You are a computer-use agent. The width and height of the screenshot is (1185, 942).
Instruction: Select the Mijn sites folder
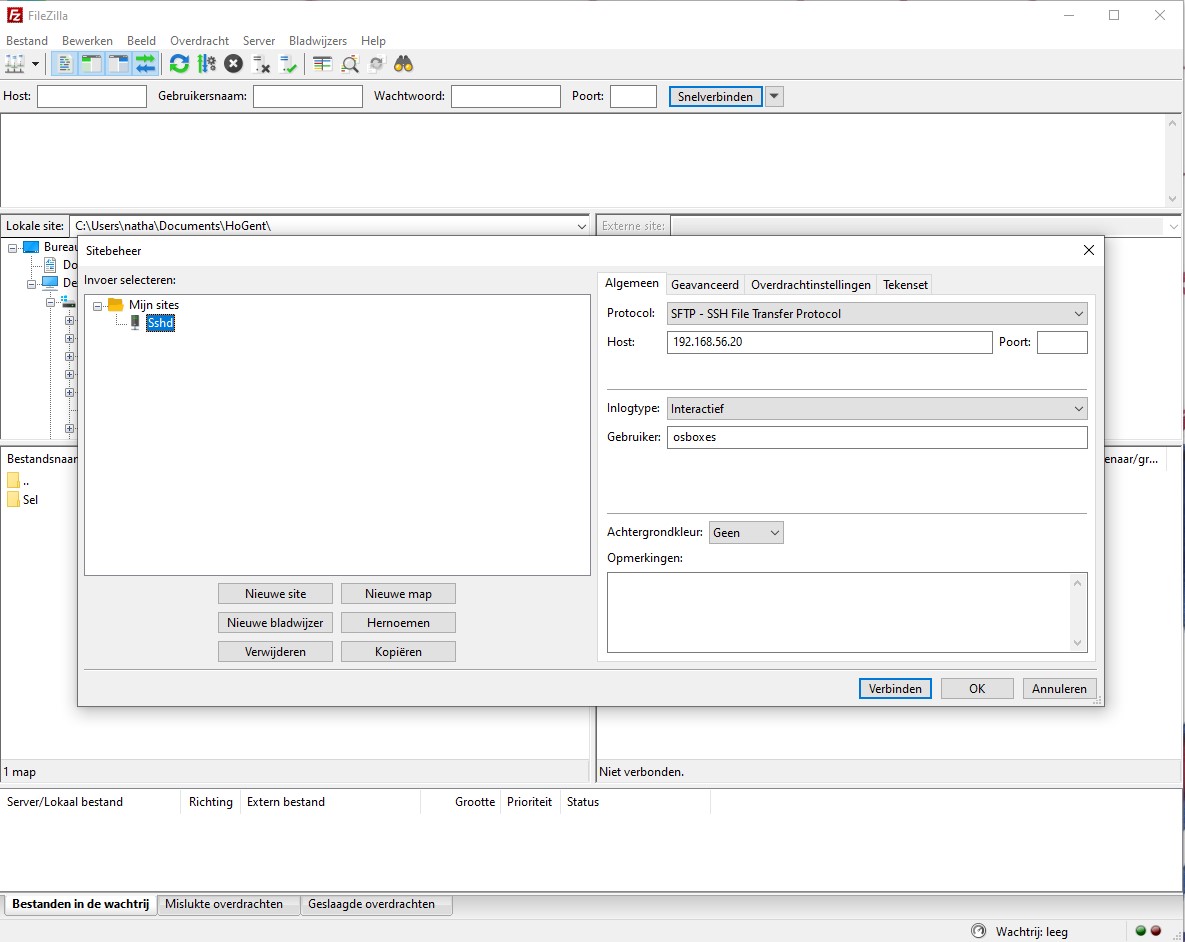pyautogui.click(x=153, y=305)
